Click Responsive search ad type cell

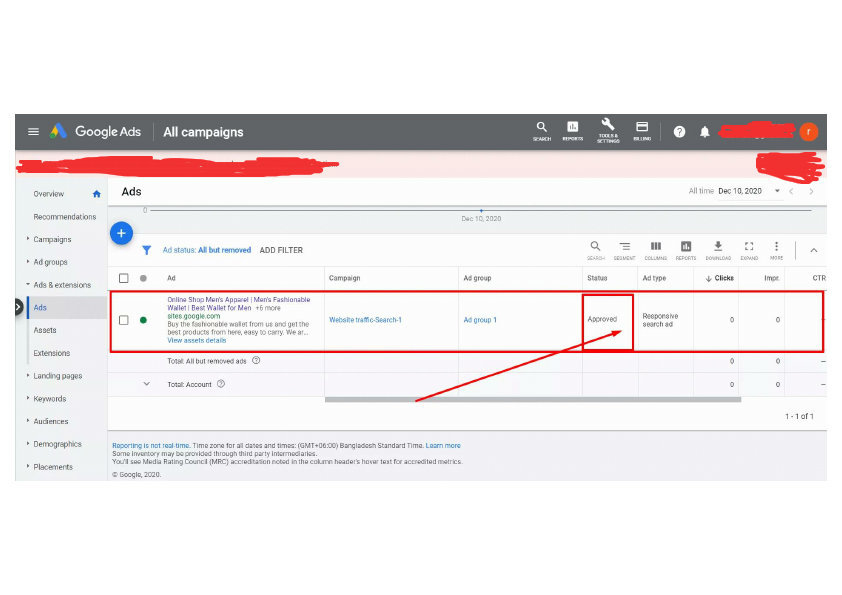coord(660,320)
